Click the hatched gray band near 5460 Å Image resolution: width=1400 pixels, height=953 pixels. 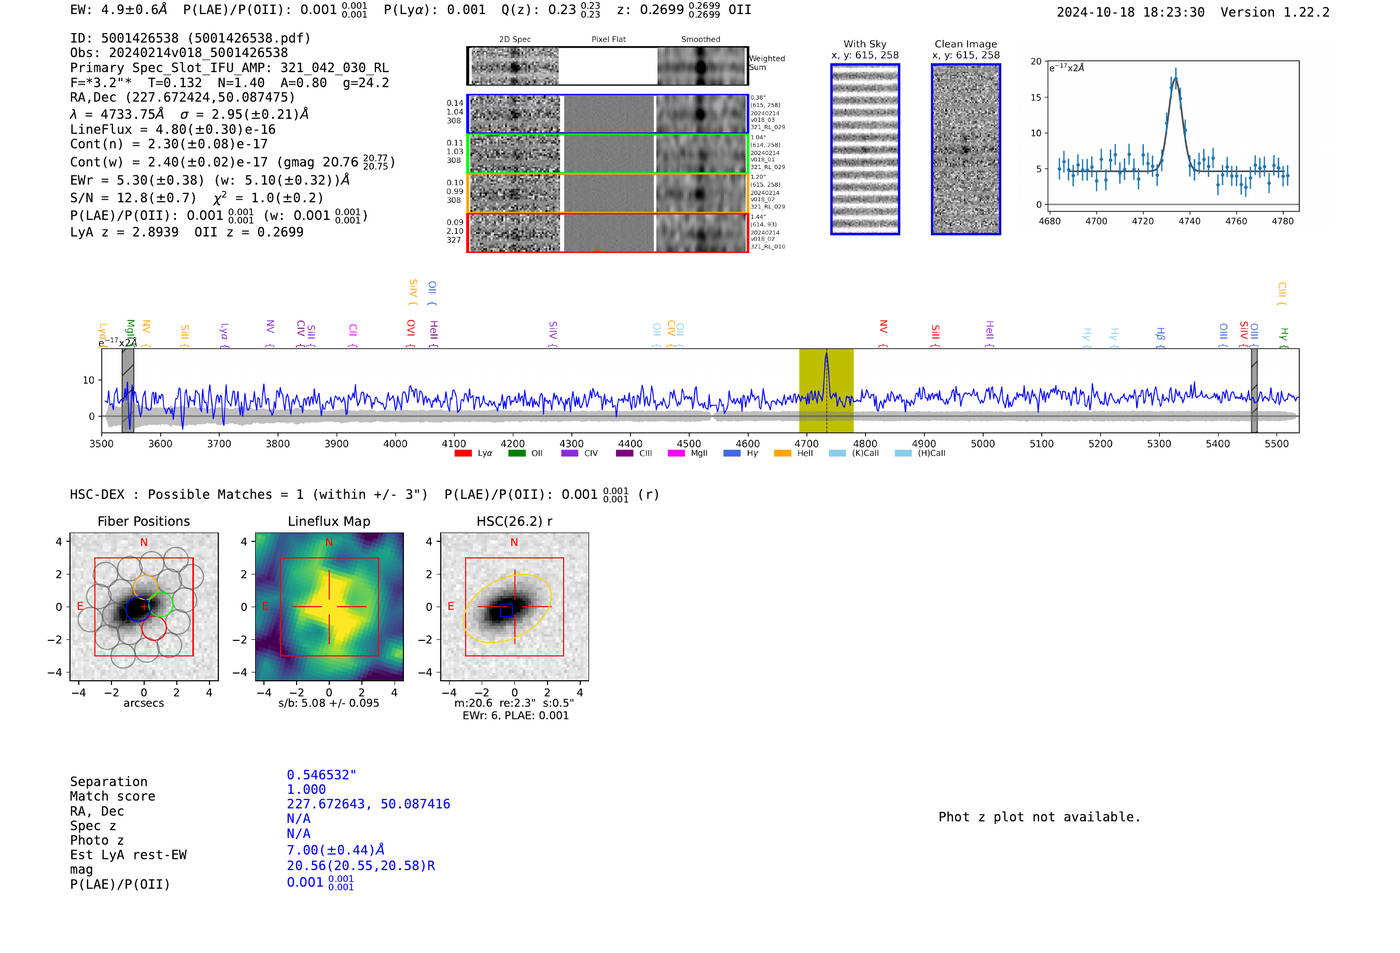[x=1254, y=390]
